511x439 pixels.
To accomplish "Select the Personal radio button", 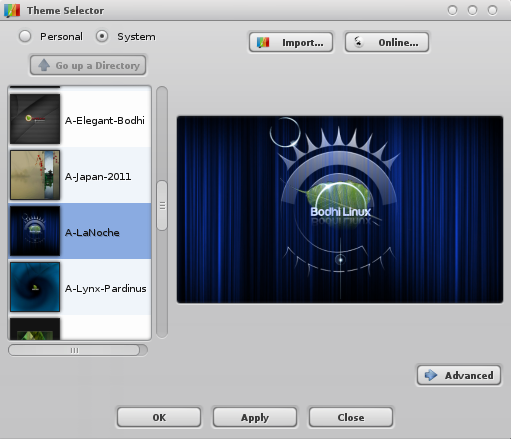I will tap(25, 36).
